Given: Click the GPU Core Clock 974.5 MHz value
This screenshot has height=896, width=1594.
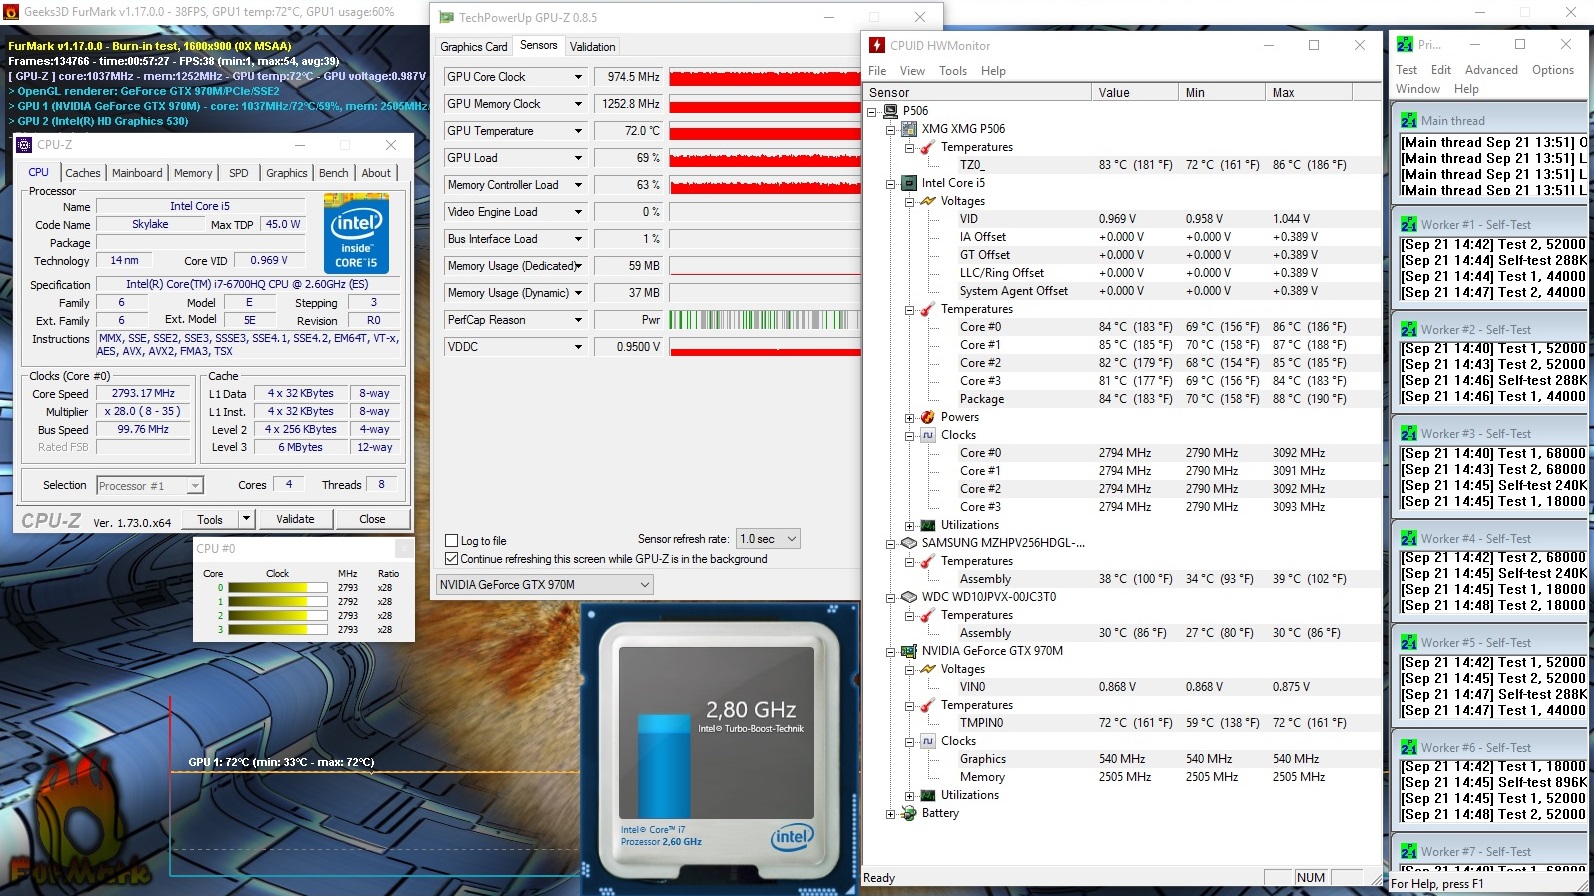Looking at the screenshot, I should pos(628,77).
